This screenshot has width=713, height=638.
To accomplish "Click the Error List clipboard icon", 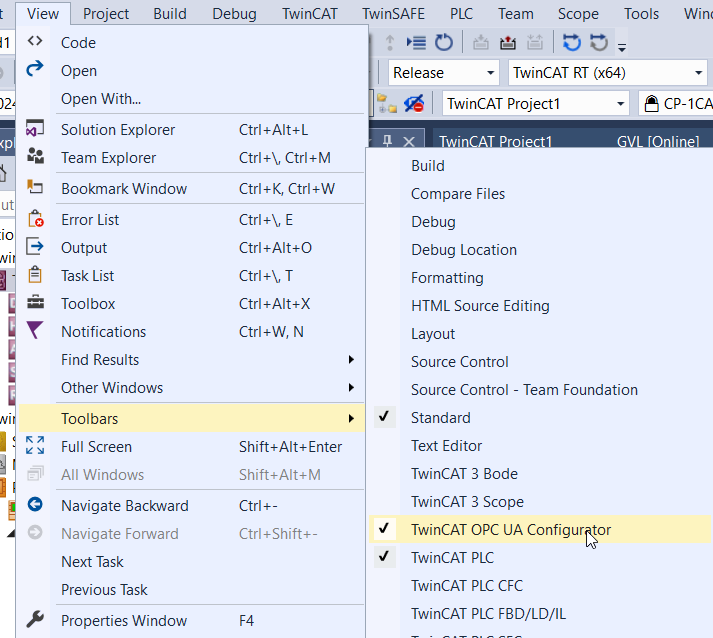I will tap(35, 218).
